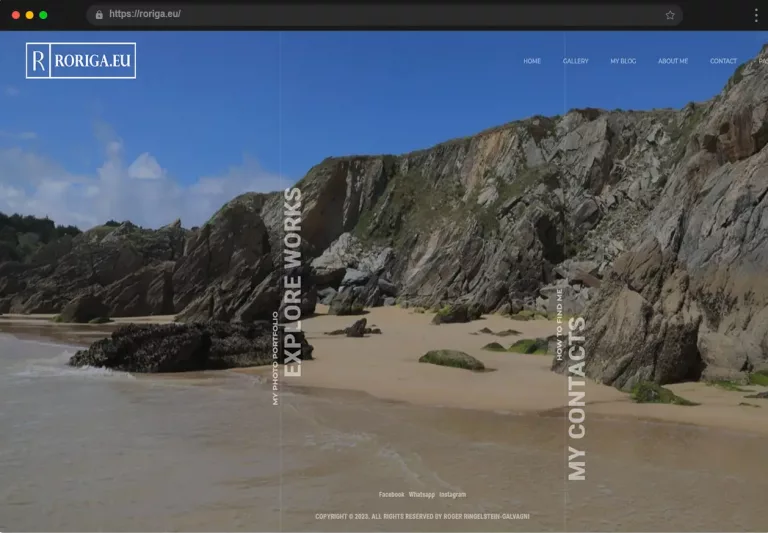
Task: Bookmark page with the star icon
Action: tap(670, 15)
